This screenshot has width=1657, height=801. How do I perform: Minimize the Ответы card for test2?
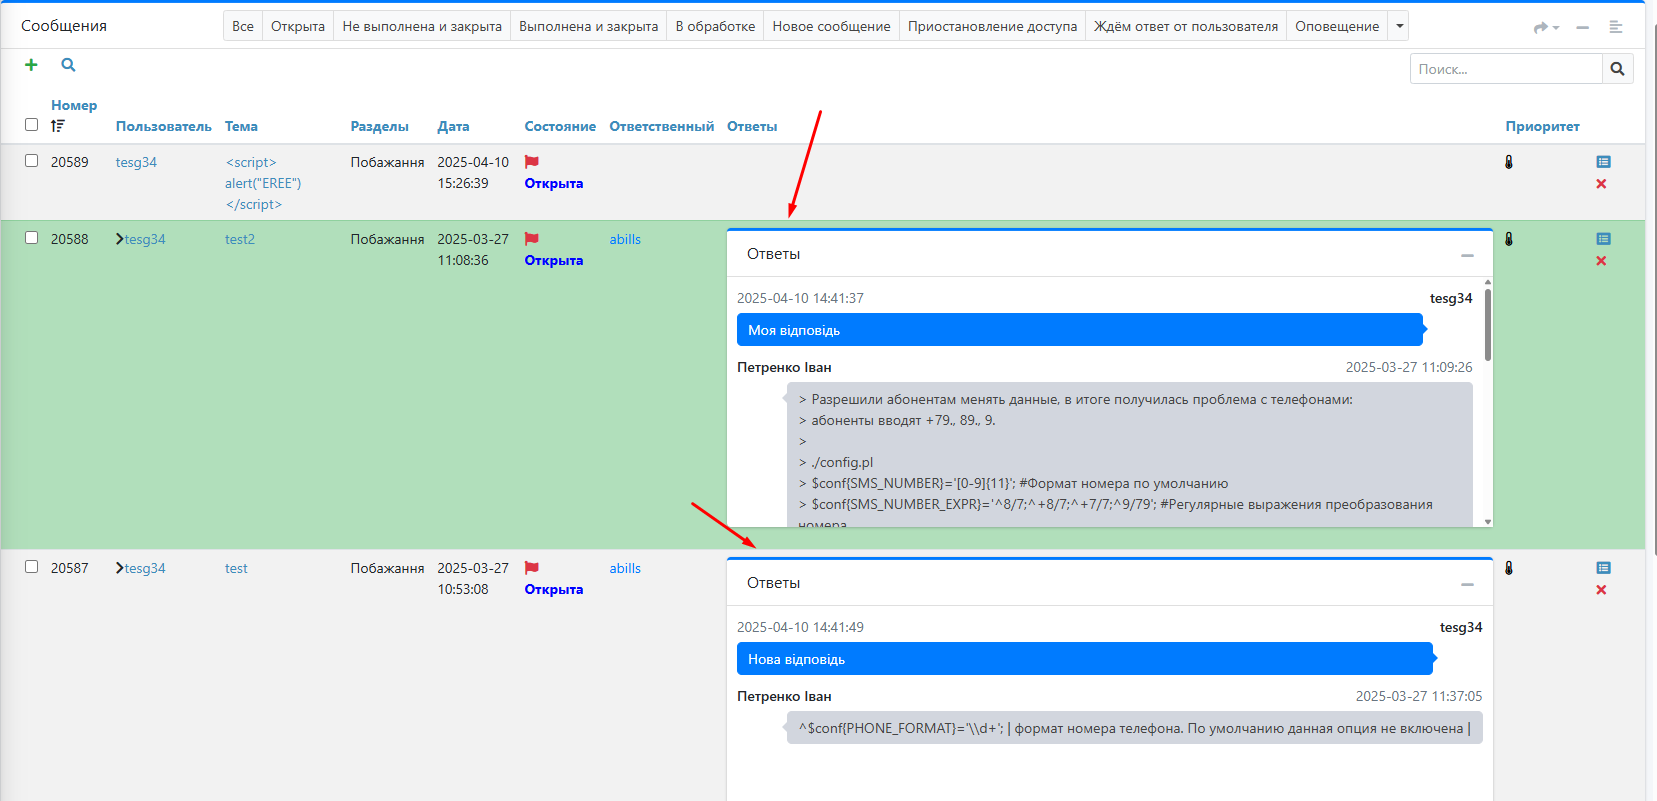pos(1467,255)
